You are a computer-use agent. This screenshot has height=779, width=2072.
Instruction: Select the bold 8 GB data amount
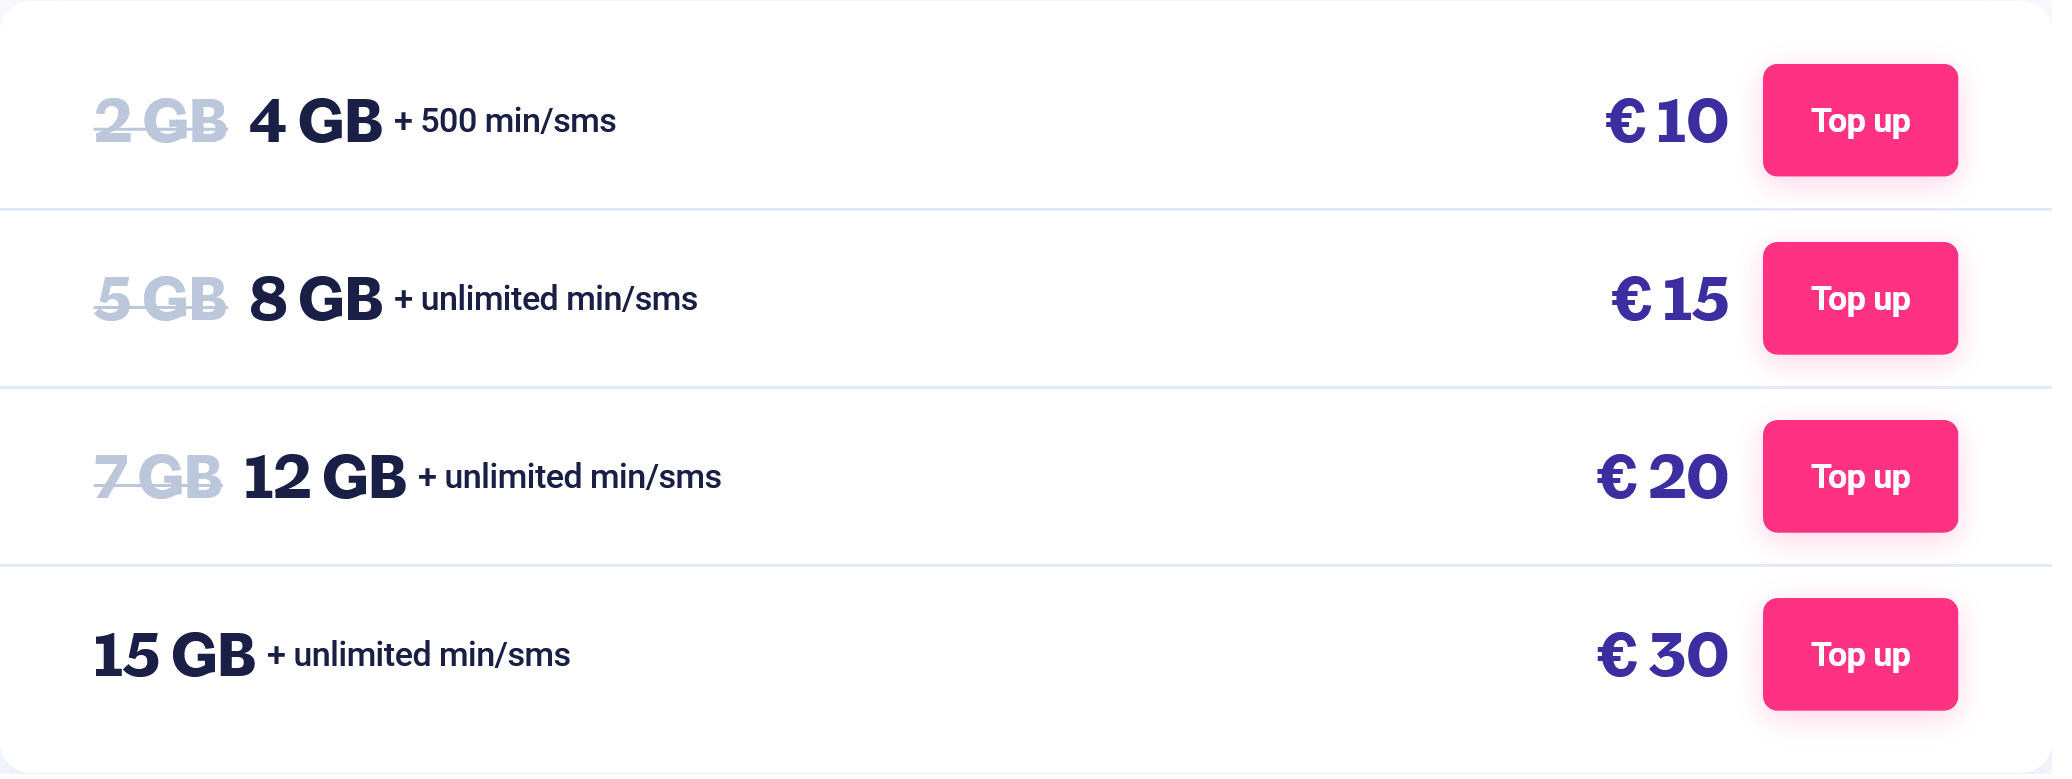pos(315,299)
